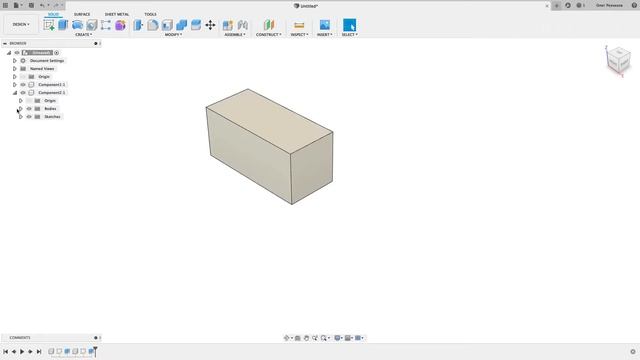This screenshot has height=360, width=640.
Task: Select the Joint tool
Action: pos(242,25)
